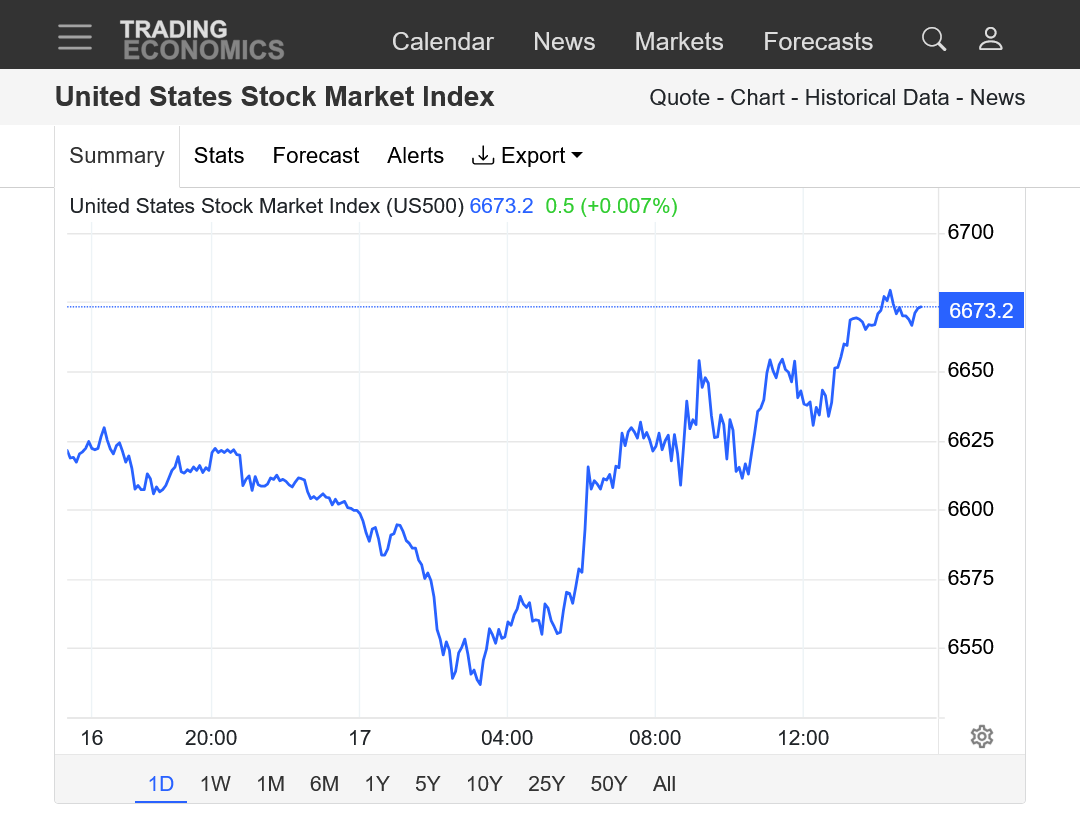The width and height of the screenshot is (1080, 823).
Task: Click the search magnifier icon
Action: coord(934,40)
